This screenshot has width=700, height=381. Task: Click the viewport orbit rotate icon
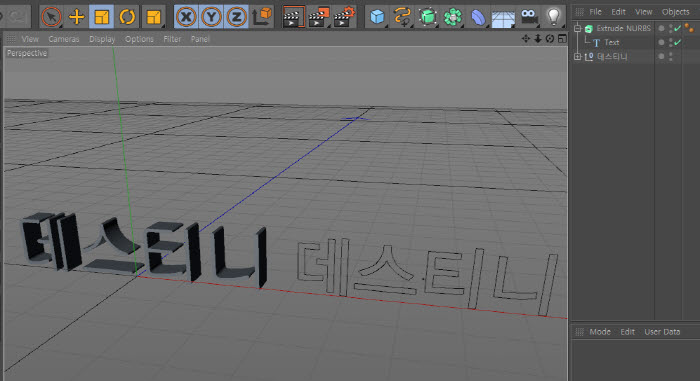(x=550, y=39)
